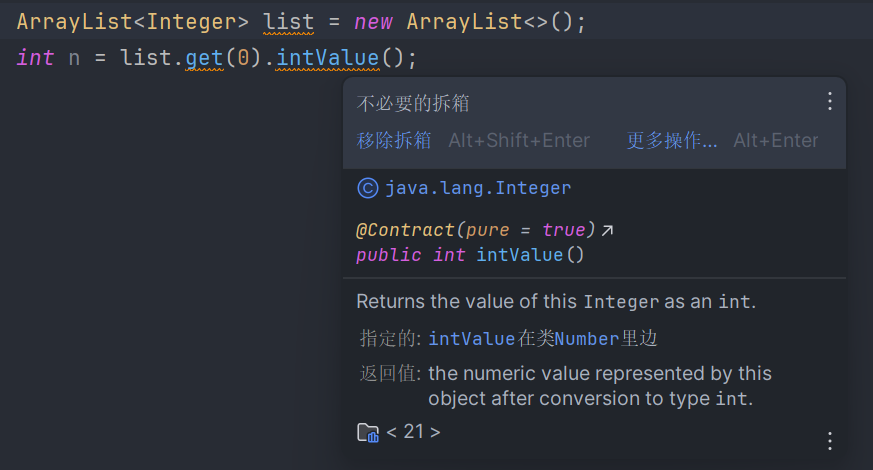Click the < 21 > JDK version label
873x470 pixels.
pos(413,433)
